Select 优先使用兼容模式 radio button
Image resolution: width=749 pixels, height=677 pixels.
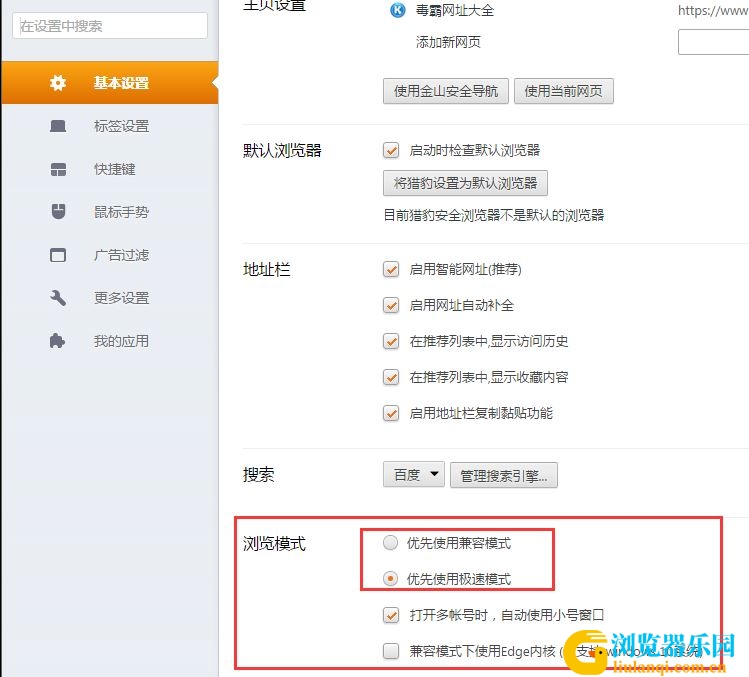pos(390,543)
